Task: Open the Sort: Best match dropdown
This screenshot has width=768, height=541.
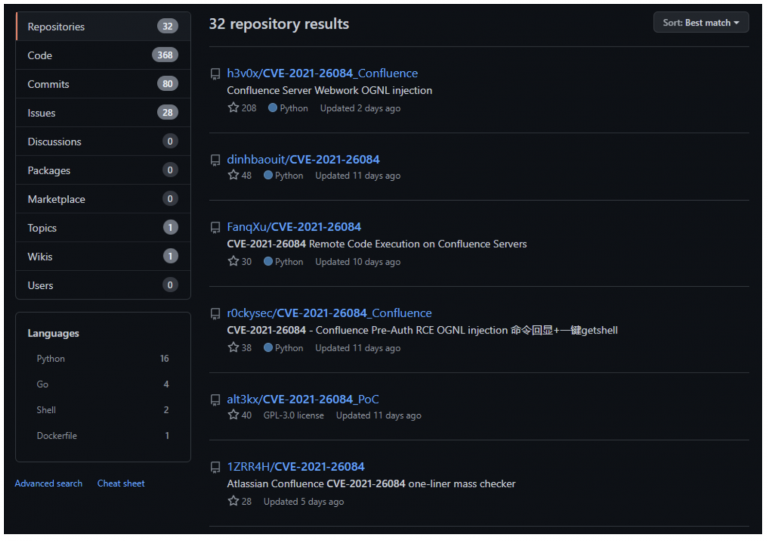Action: point(700,23)
